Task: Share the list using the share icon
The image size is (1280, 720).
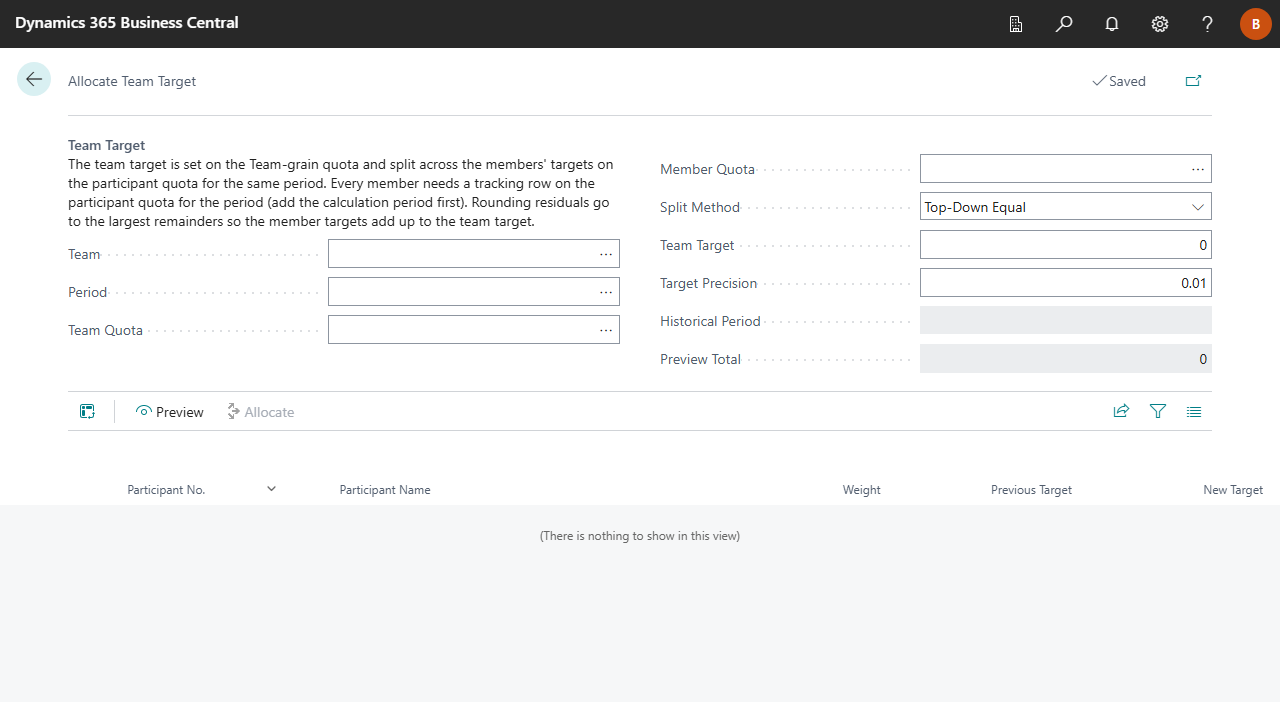Action: [1121, 411]
